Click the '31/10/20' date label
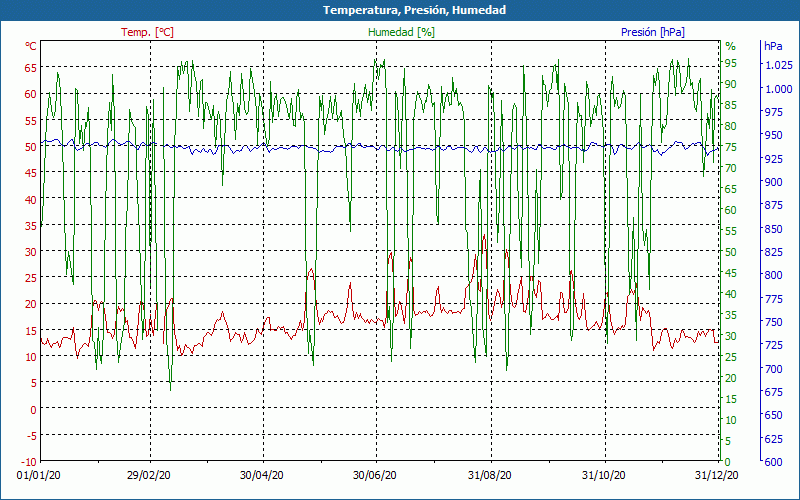The image size is (800, 500). [604, 475]
